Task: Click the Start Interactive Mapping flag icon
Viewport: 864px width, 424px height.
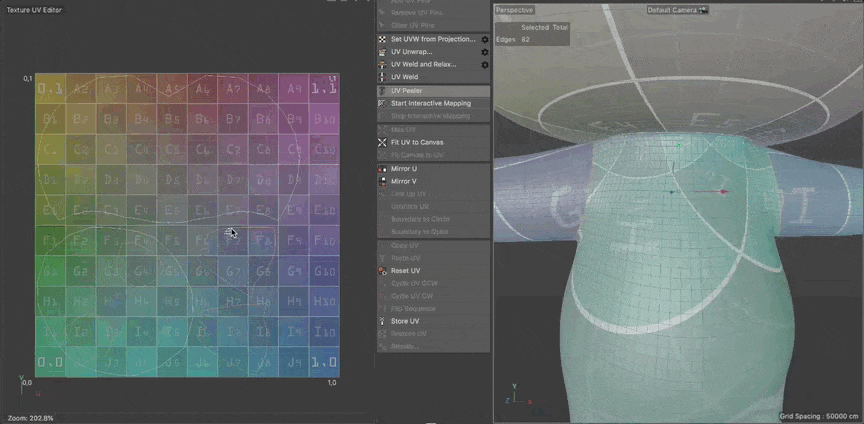Action: [x=382, y=103]
